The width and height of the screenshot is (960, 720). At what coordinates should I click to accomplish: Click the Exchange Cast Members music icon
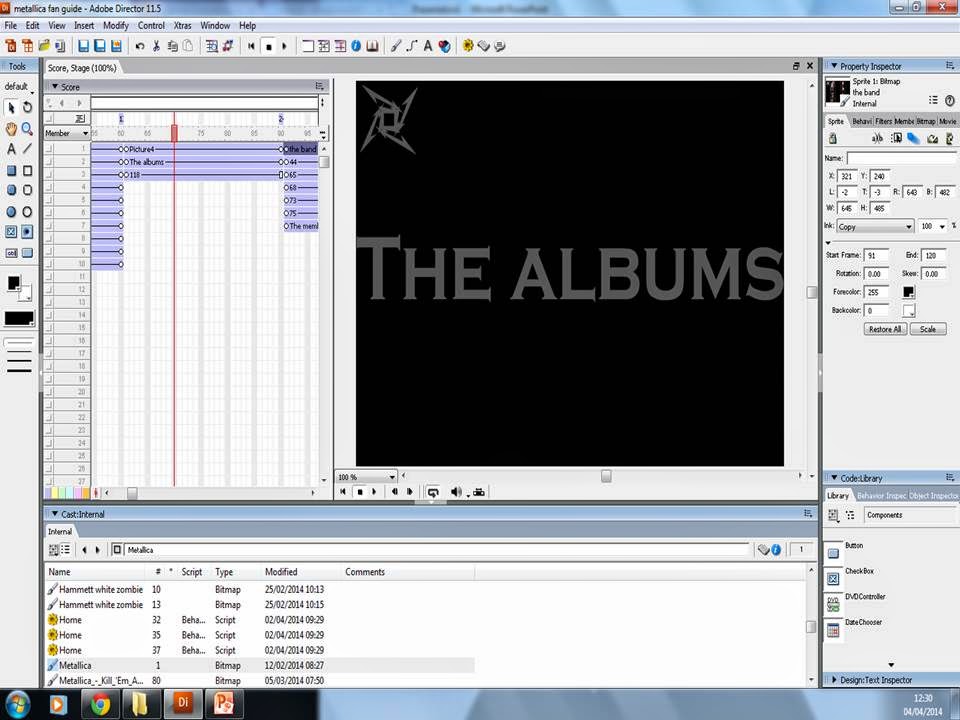228,46
